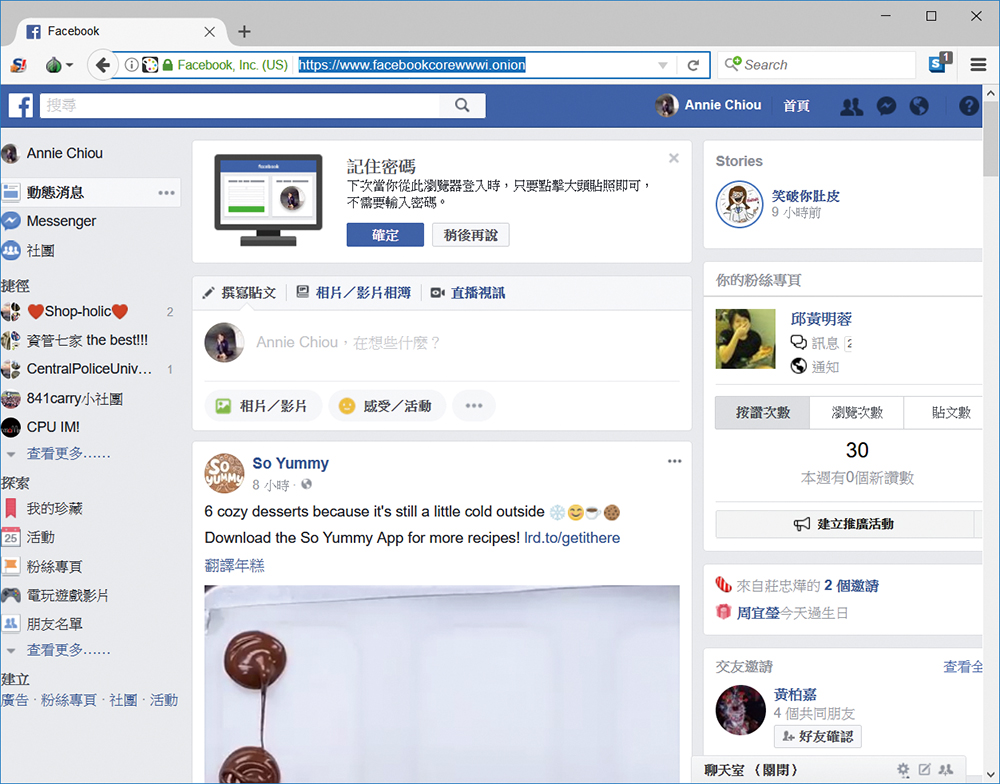Open the 笑破你肚皮 story thumbnail

[739, 204]
